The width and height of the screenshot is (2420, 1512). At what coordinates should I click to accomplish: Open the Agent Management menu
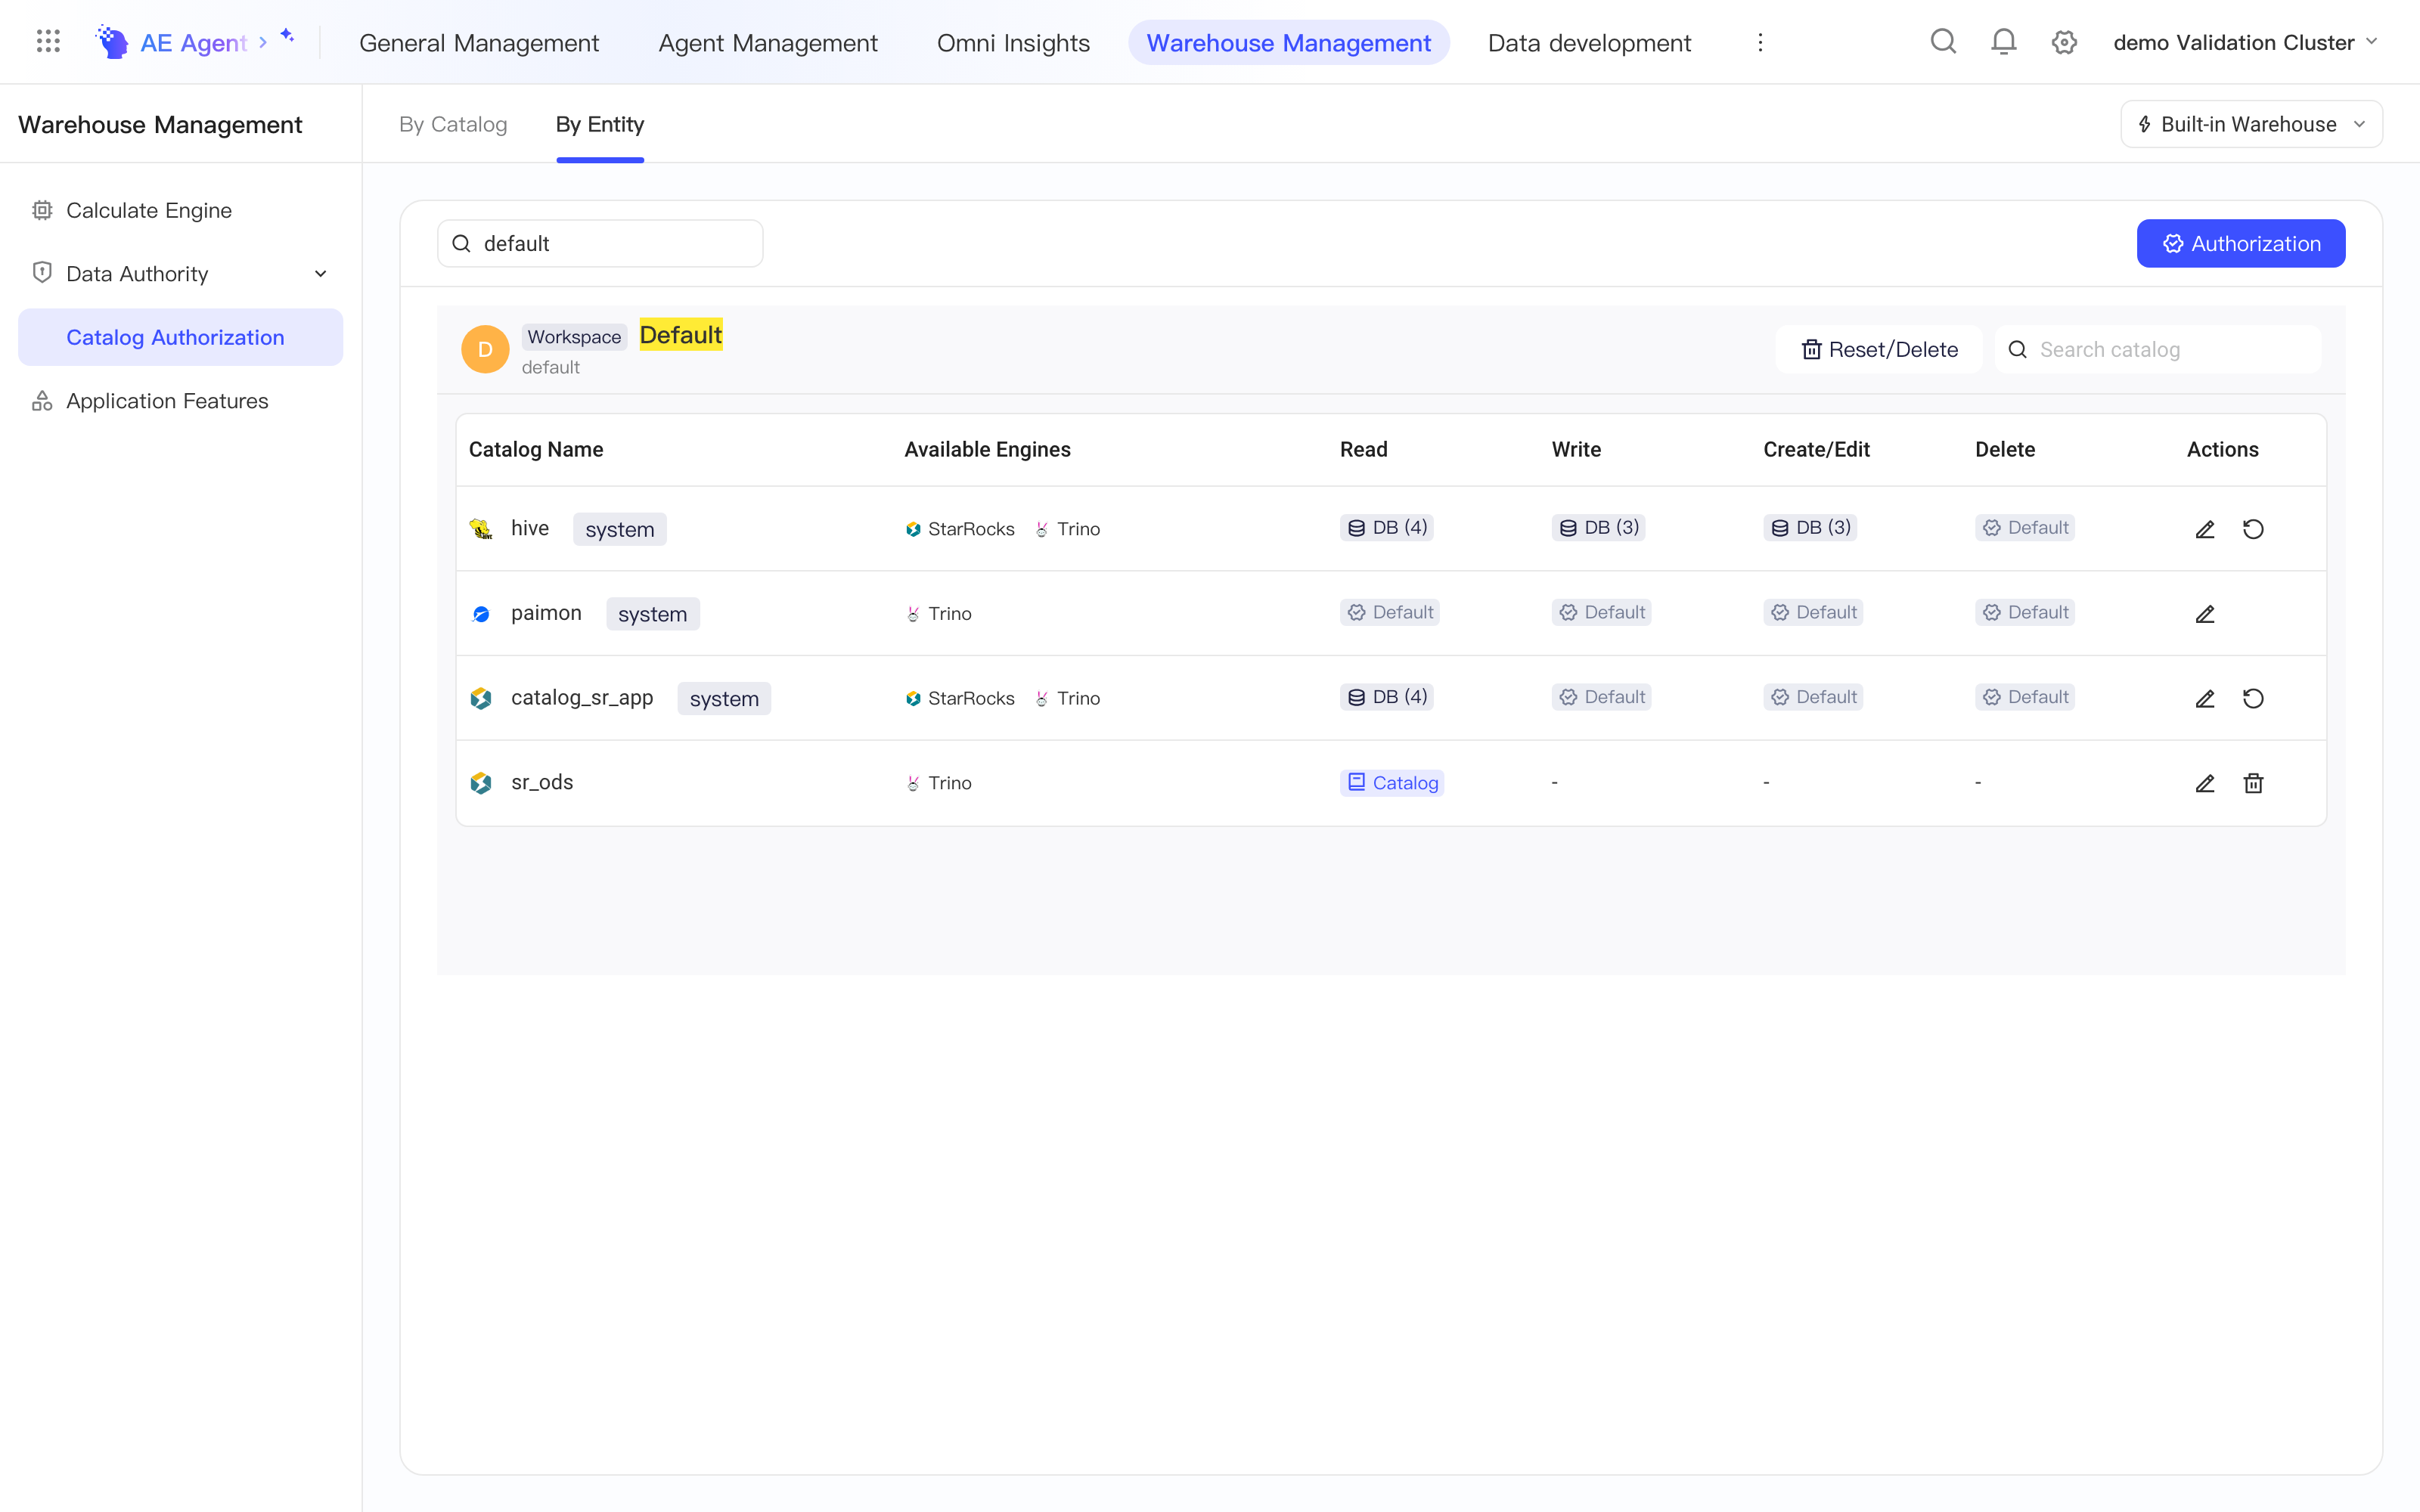coord(768,42)
